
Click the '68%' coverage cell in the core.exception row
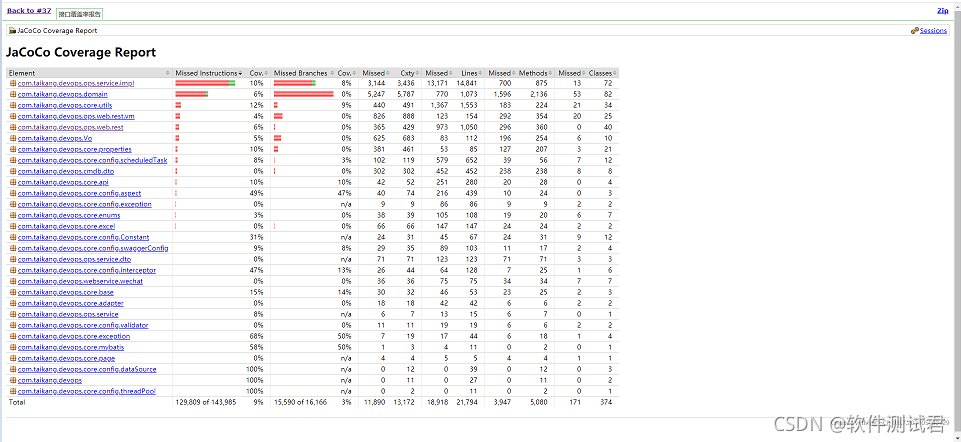pos(257,337)
